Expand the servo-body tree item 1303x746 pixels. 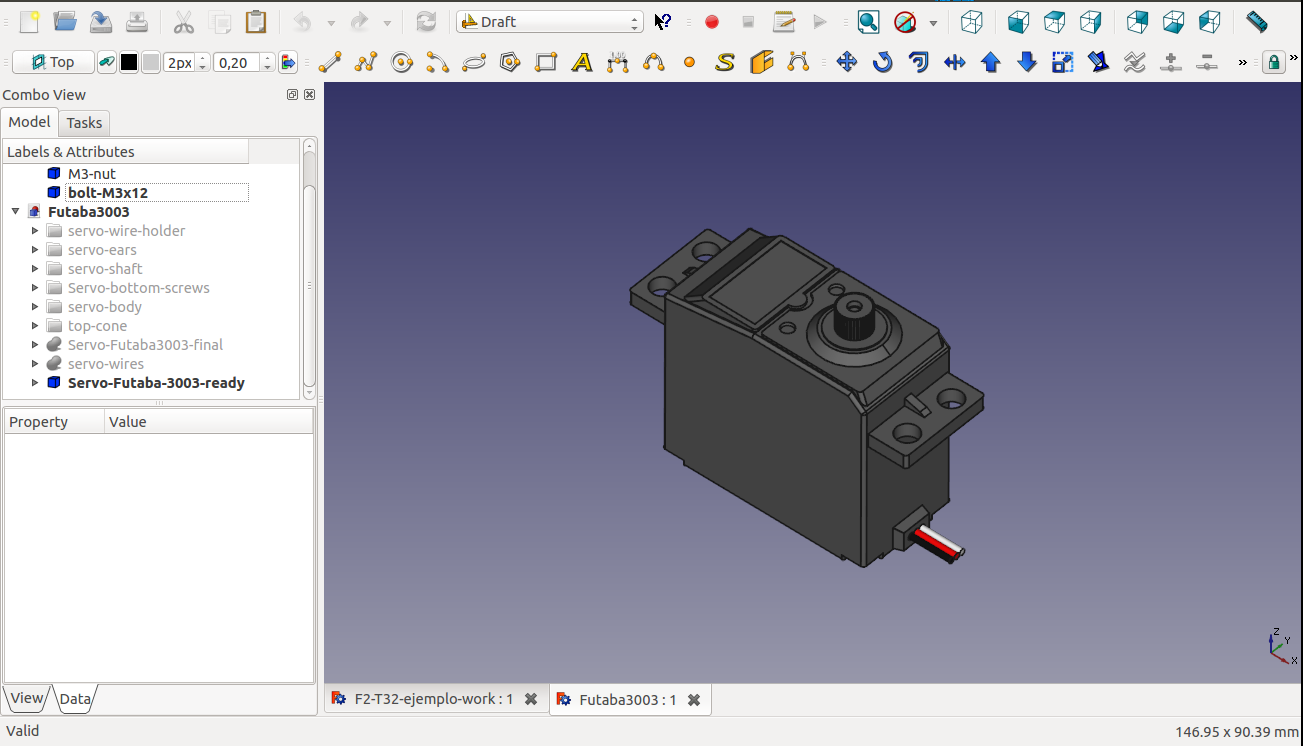[x=35, y=307]
